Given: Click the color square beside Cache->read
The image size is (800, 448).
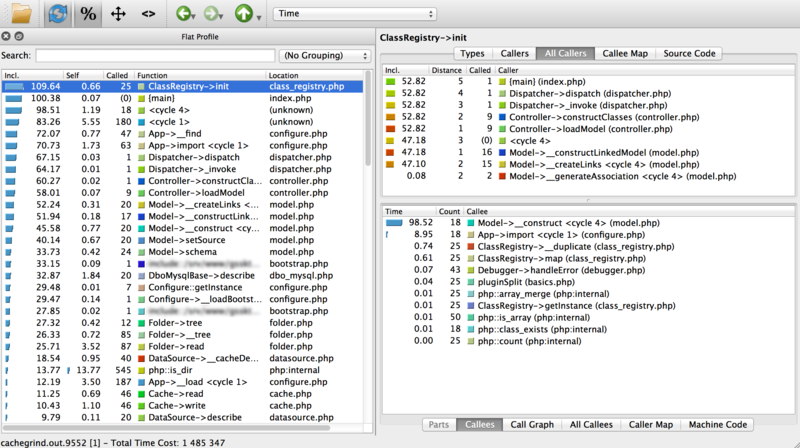Looking at the screenshot, I should click(x=142, y=394).
